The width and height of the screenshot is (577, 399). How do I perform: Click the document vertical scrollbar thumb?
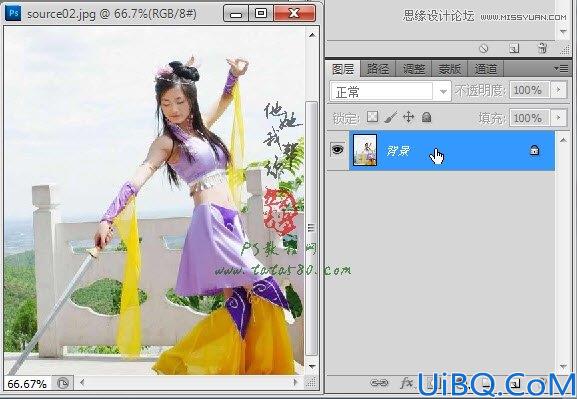(312, 228)
